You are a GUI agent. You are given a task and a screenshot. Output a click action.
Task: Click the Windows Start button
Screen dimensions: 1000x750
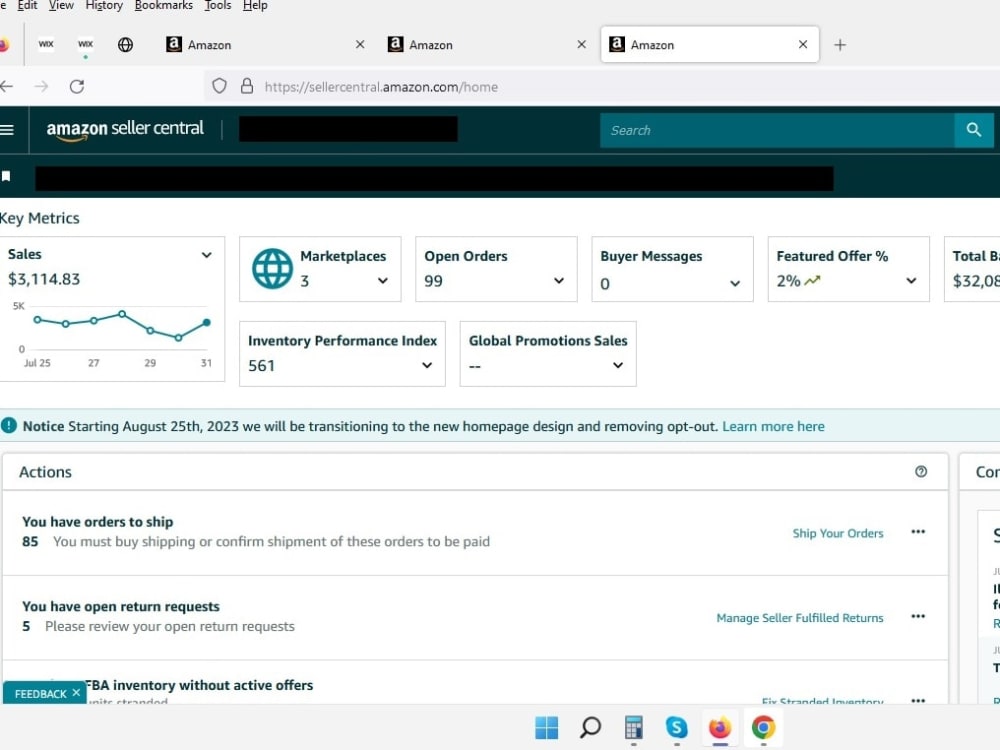click(x=547, y=728)
